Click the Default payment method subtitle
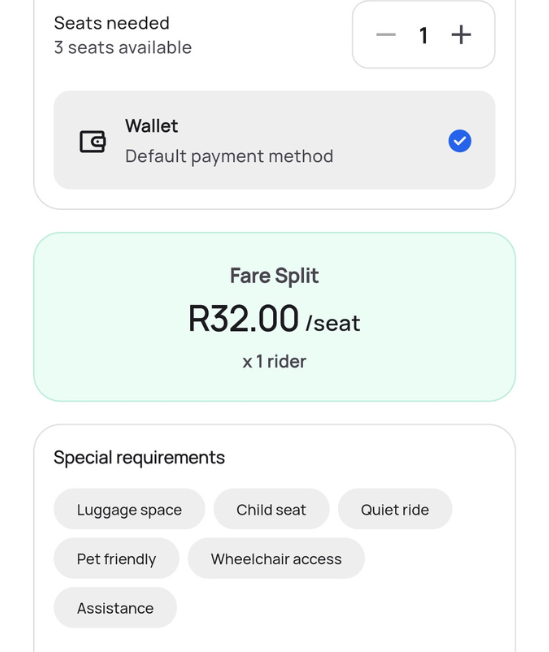This screenshot has width=549, height=652. pyautogui.click(x=229, y=156)
